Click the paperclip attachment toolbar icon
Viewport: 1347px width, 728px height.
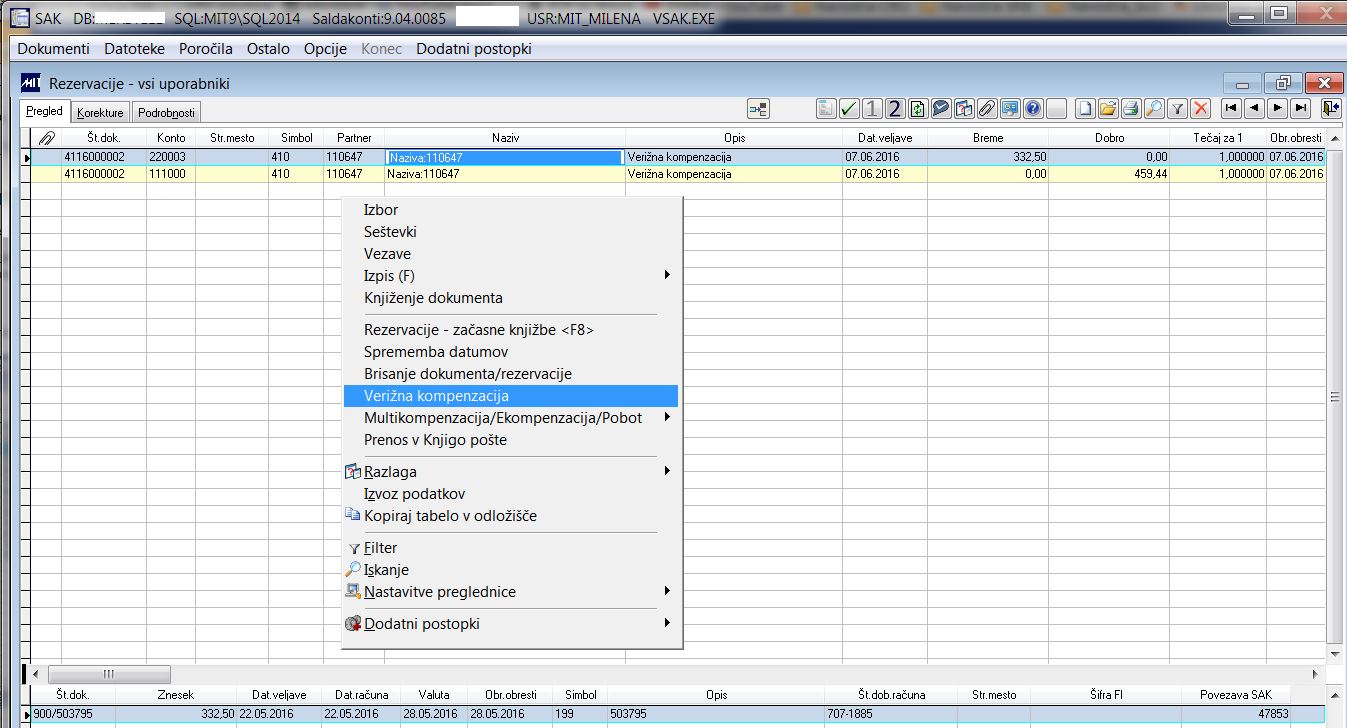(x=986, y=108)
